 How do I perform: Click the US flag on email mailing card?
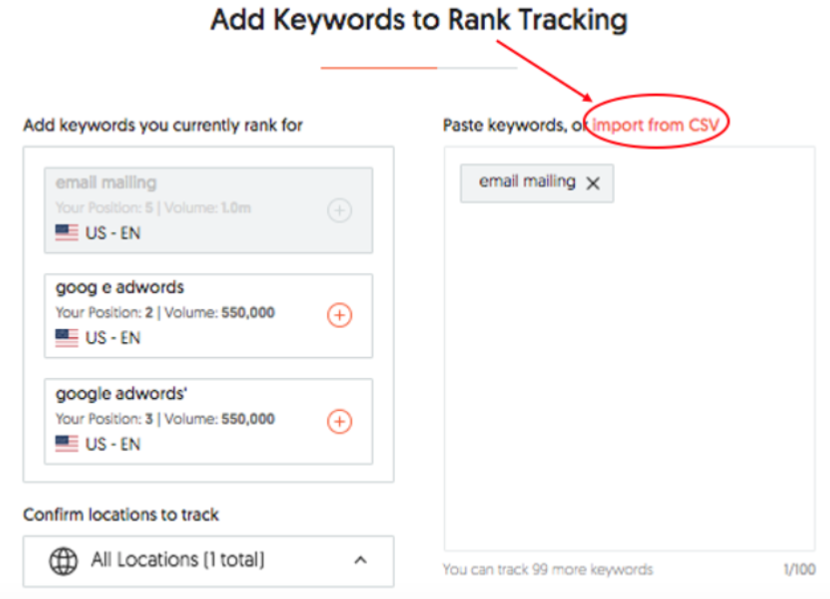tap(67, 232)
